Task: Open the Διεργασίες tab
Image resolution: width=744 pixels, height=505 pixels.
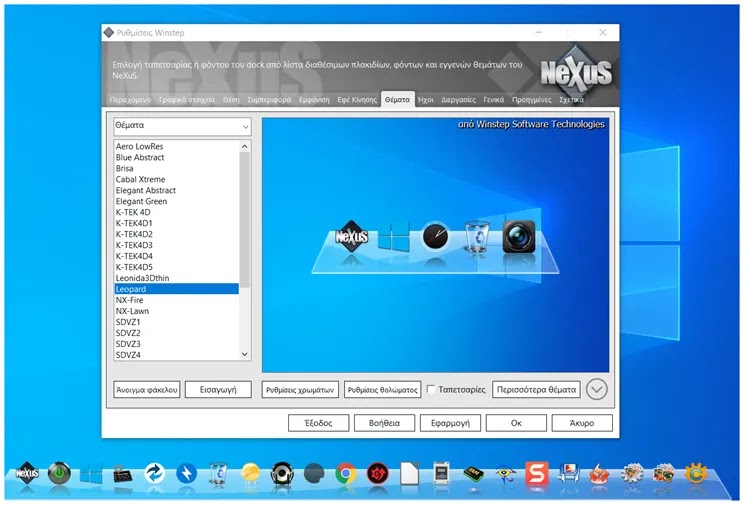Action: click(458, 100)
